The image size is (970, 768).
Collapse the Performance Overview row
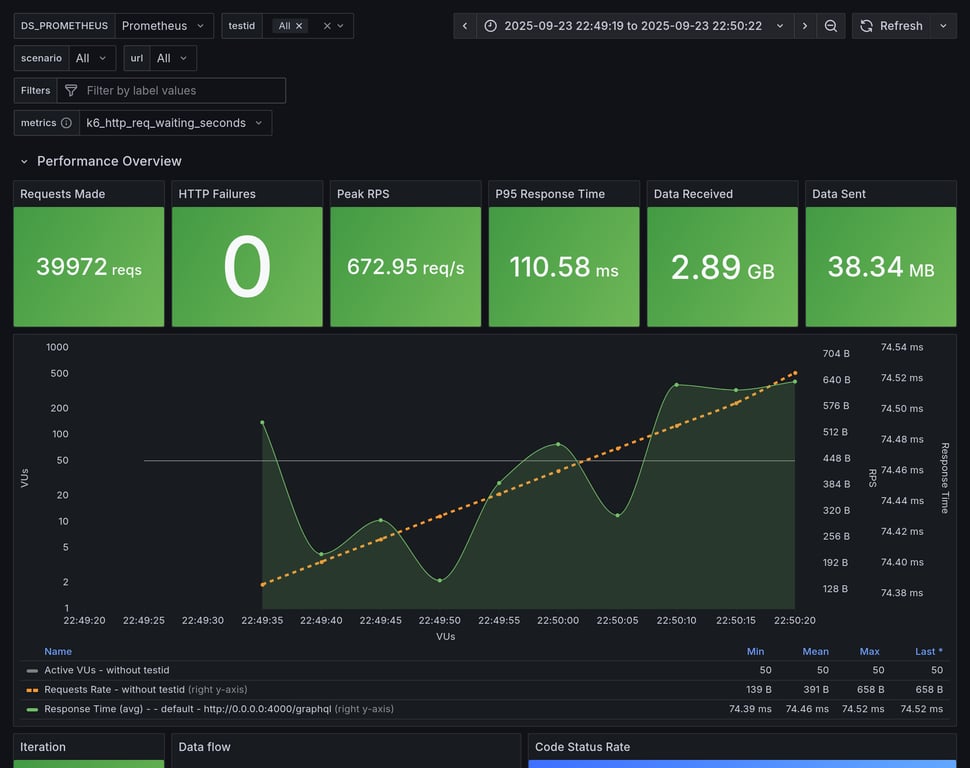[x=24, y=161]
